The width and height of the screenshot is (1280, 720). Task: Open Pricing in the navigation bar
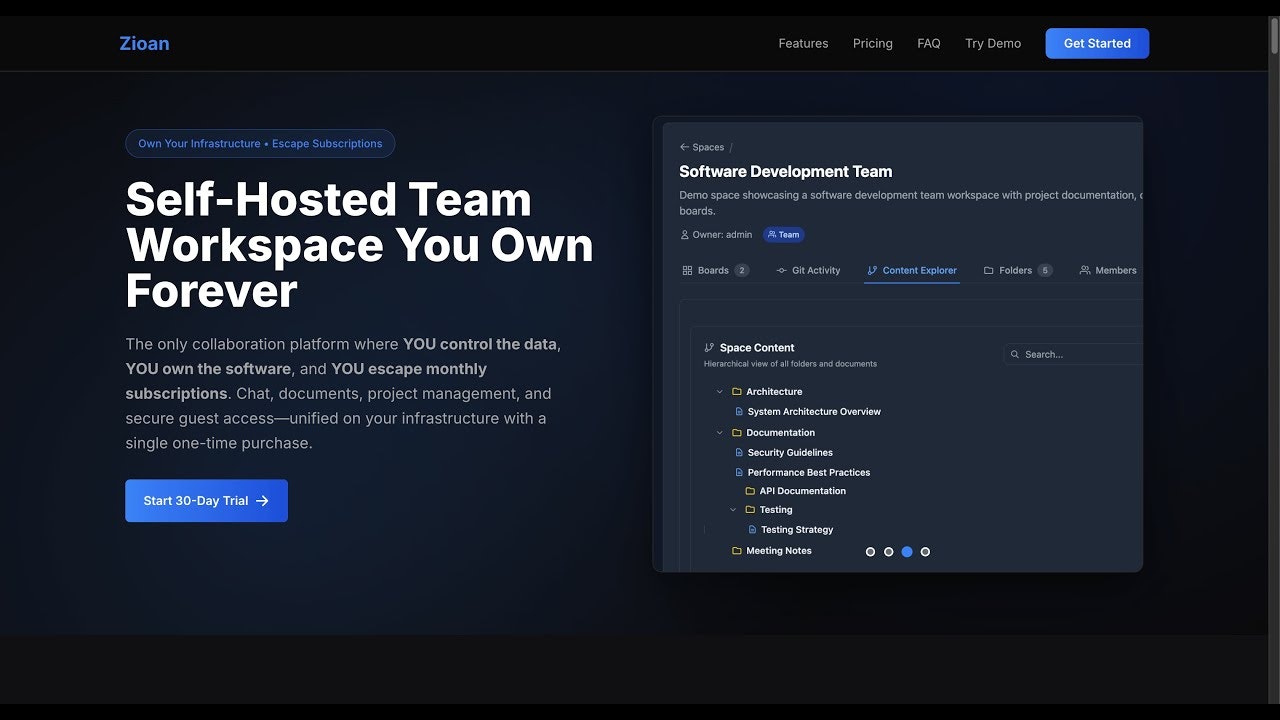tap(873, 43)
